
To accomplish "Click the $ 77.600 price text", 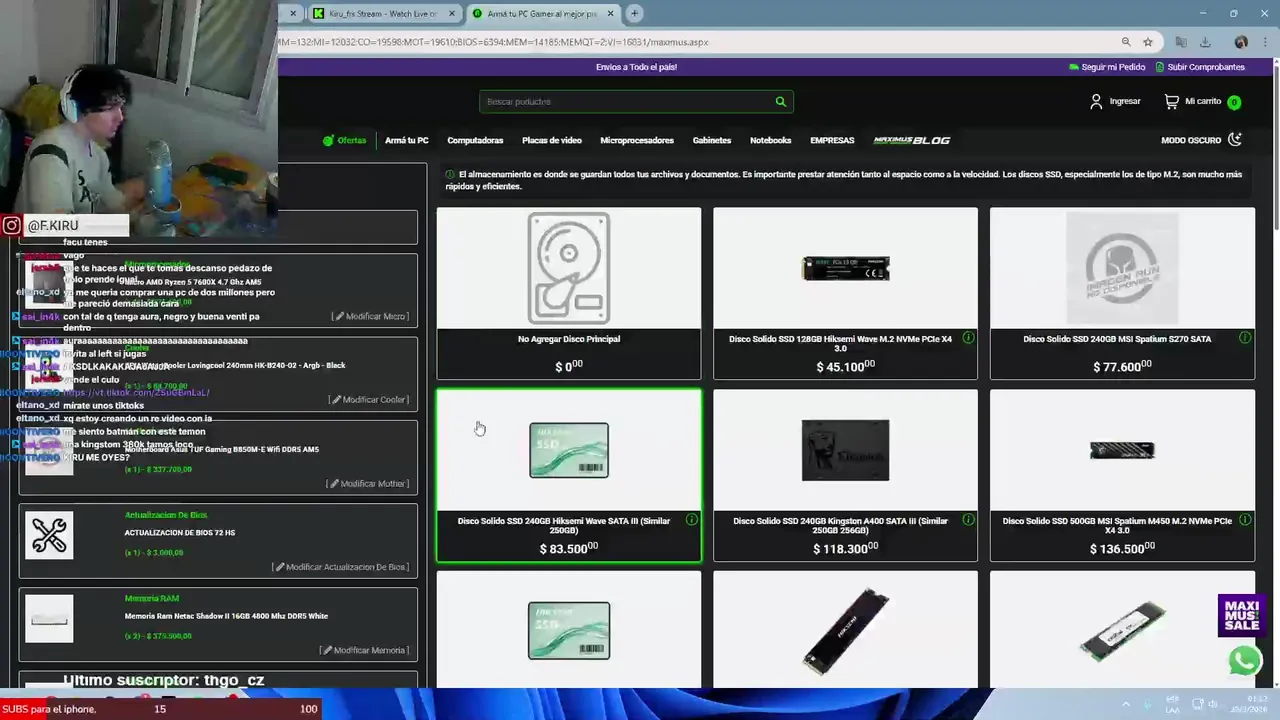I will click(x=1122, y=366).
